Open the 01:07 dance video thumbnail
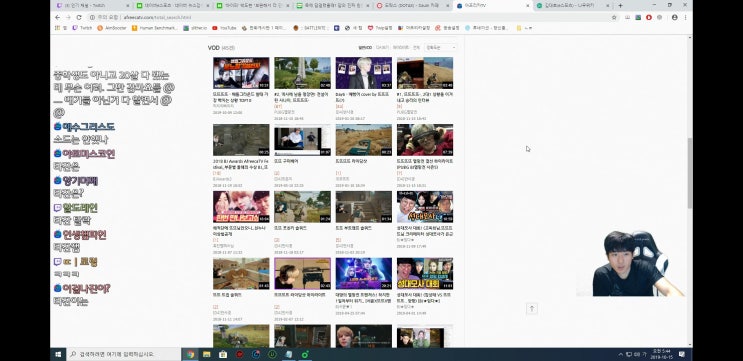The height and width of the screenshot is (361, 743). coord(302,140)
